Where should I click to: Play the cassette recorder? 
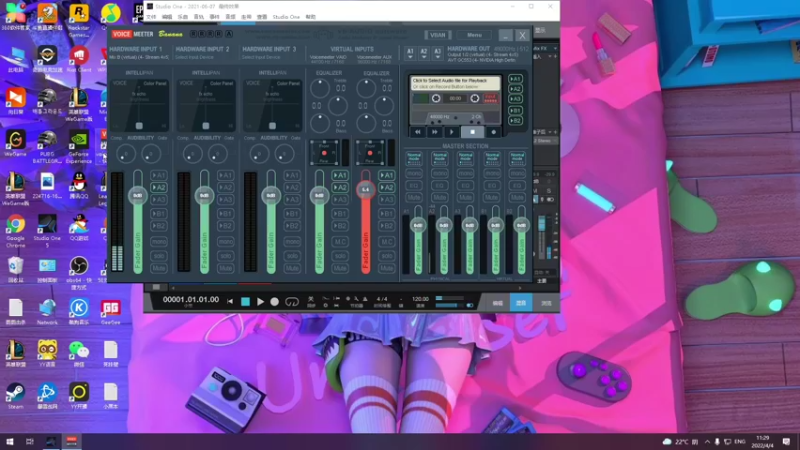click(452, 132)
